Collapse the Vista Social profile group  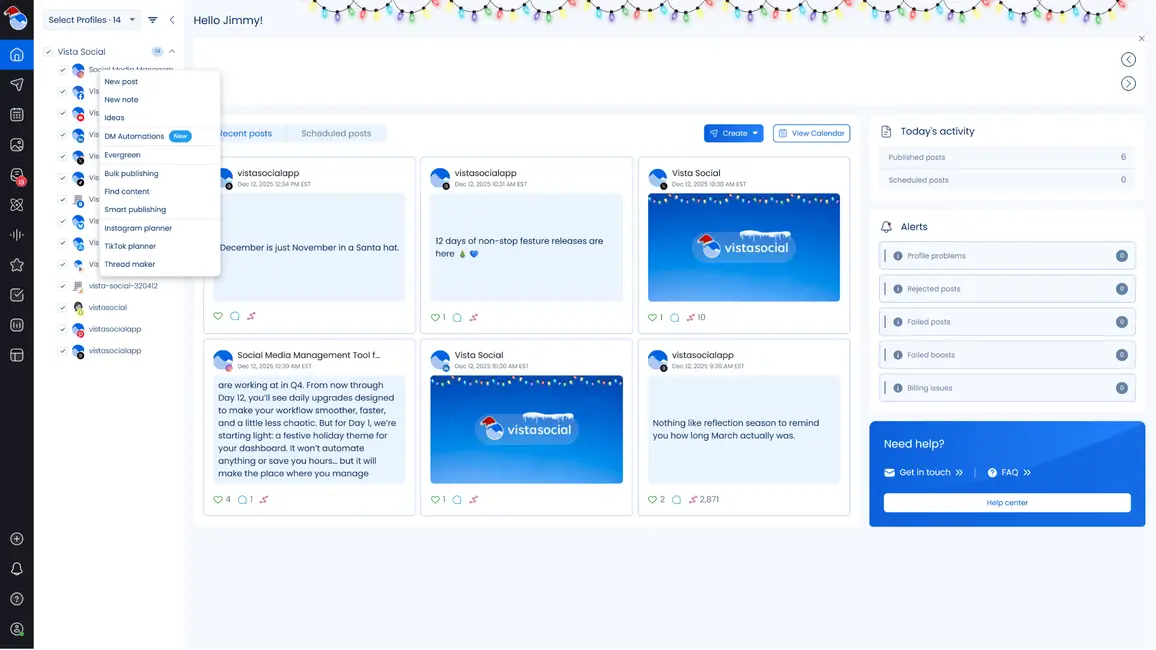tap(172, 52)
